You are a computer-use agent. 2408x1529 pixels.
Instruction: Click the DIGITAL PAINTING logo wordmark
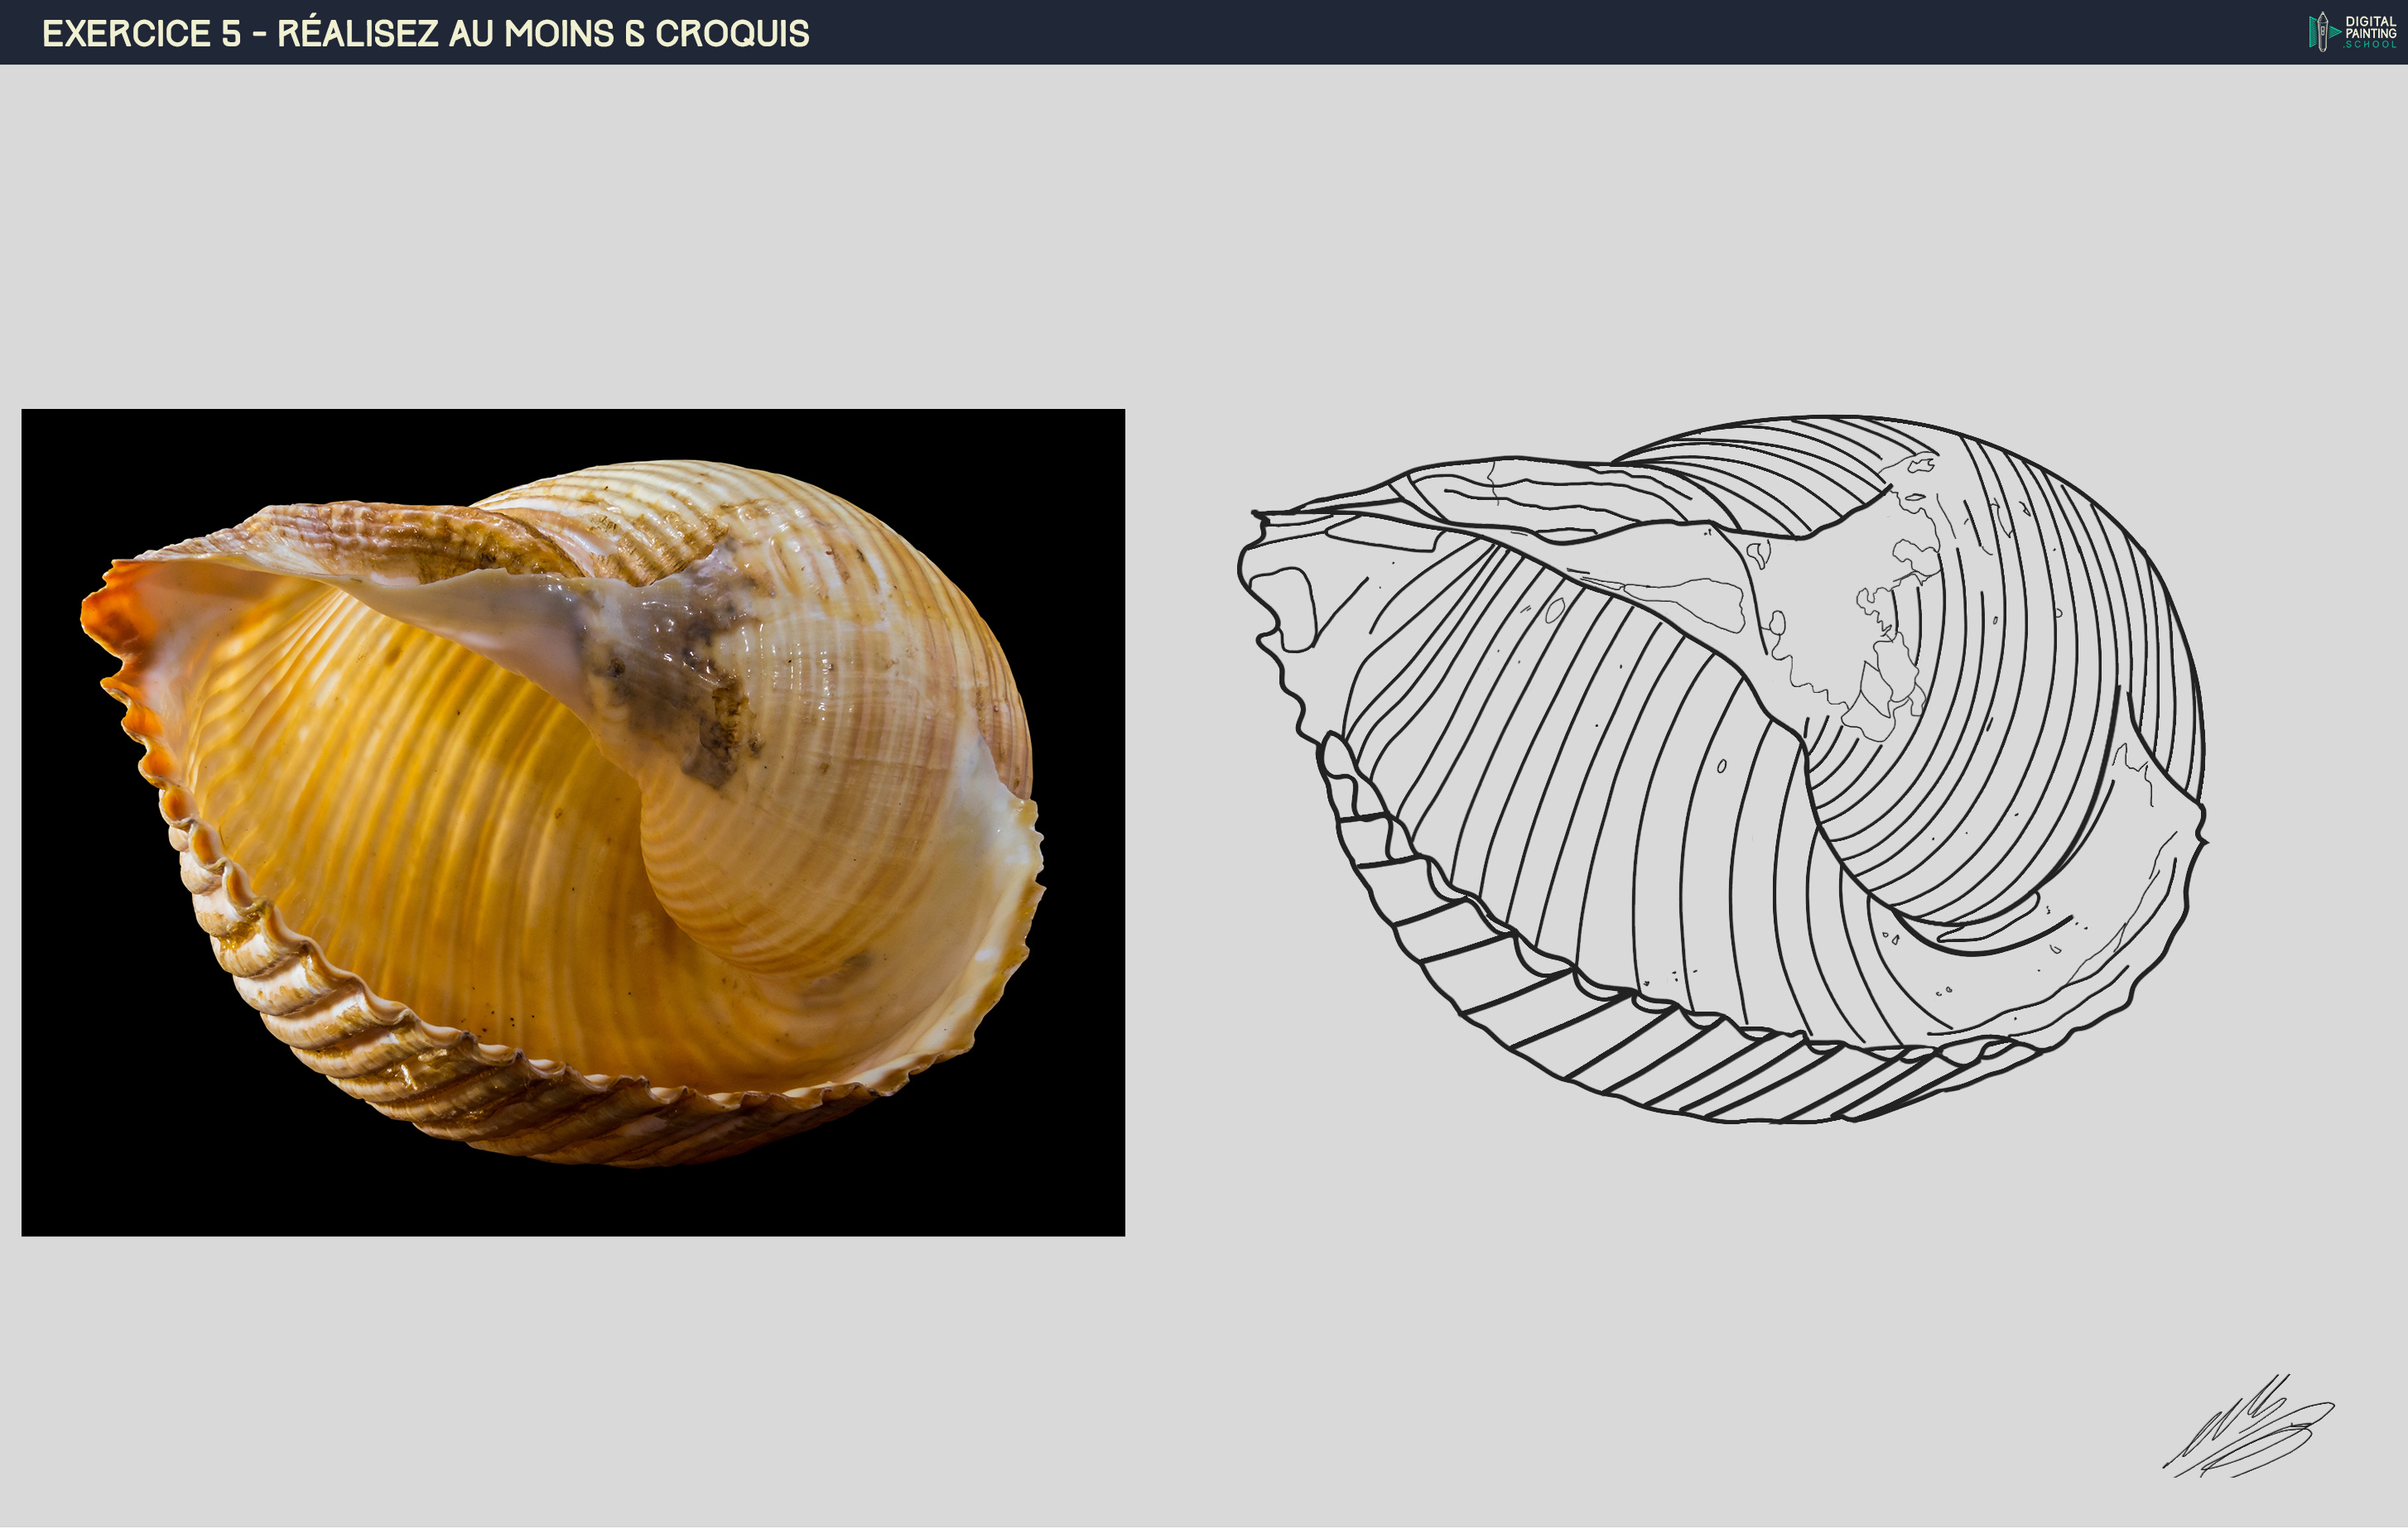[2370, 27]
